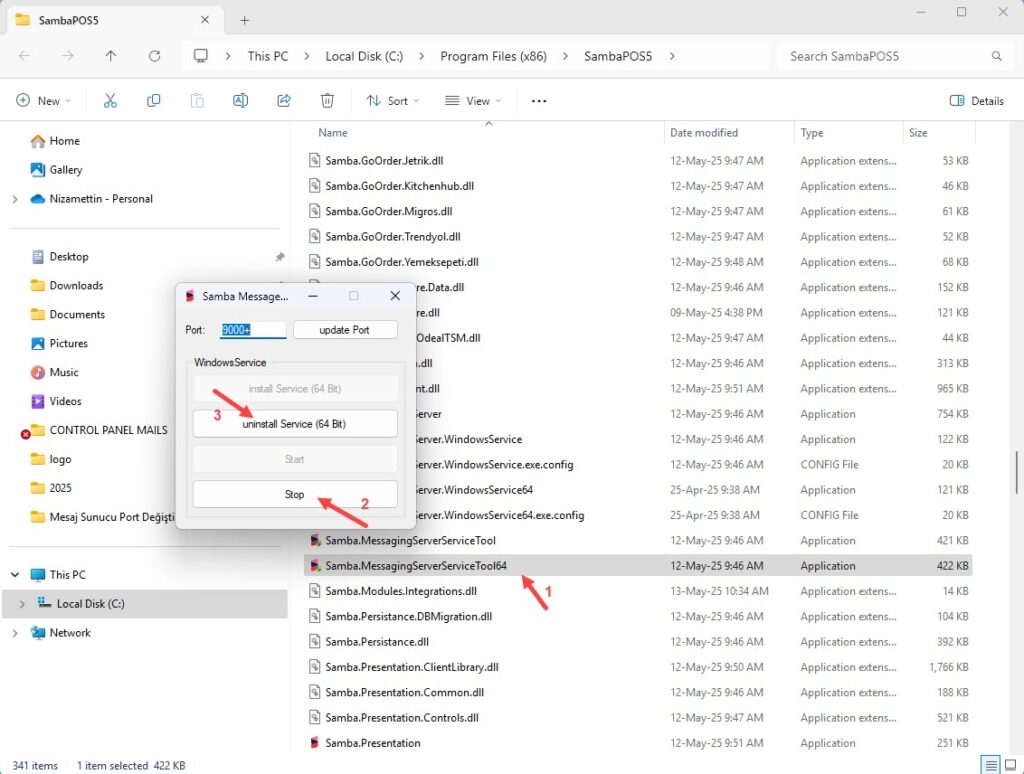Open the See more options ellipsis
This screenshot has height=774, width=1024.
pyautogui.click(x=539, y=101)
